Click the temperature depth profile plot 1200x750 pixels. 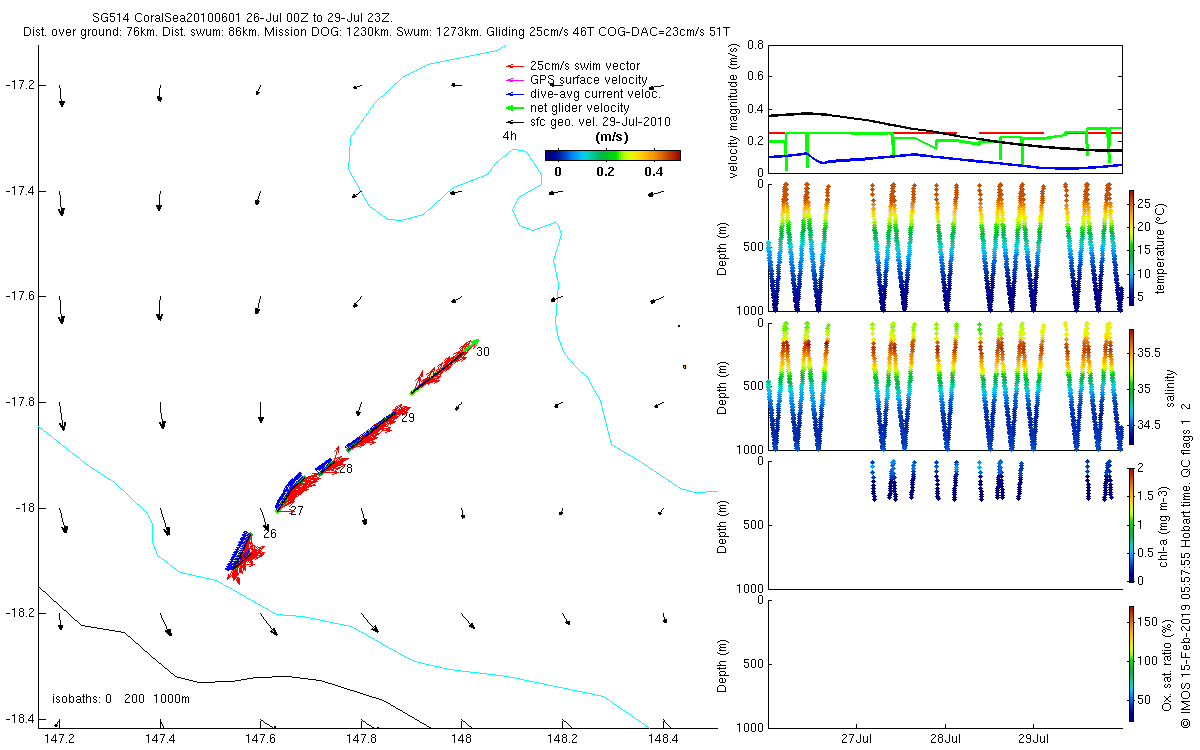coord(945,247)
